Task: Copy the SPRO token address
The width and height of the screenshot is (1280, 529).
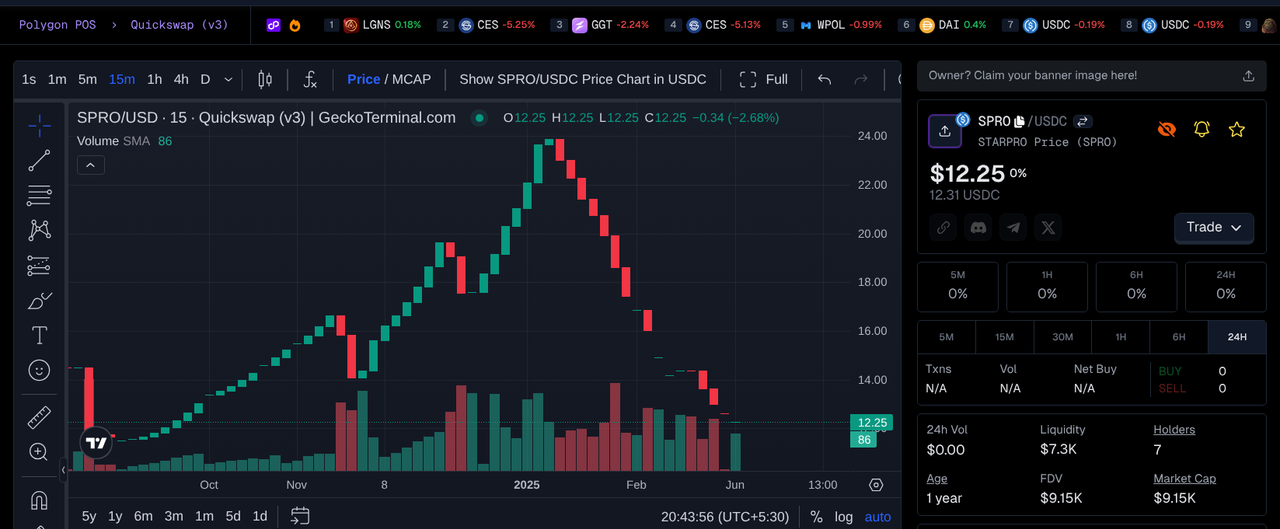Action: click(1019, 121)
